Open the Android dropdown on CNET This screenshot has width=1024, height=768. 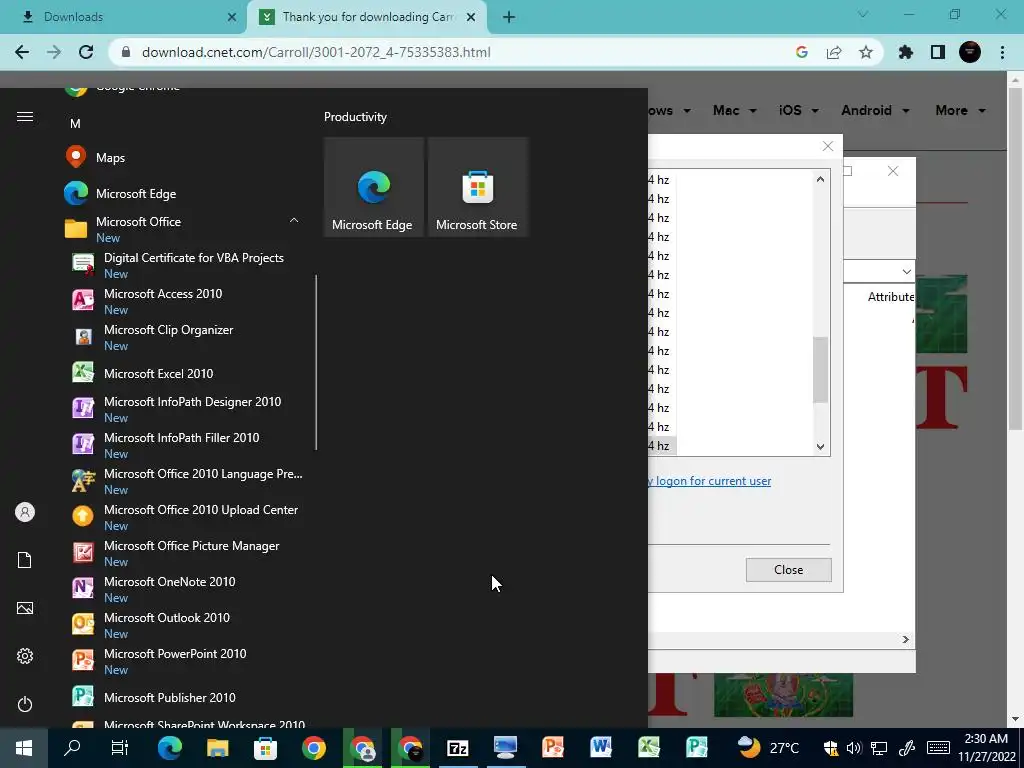(x=875, y=110)
